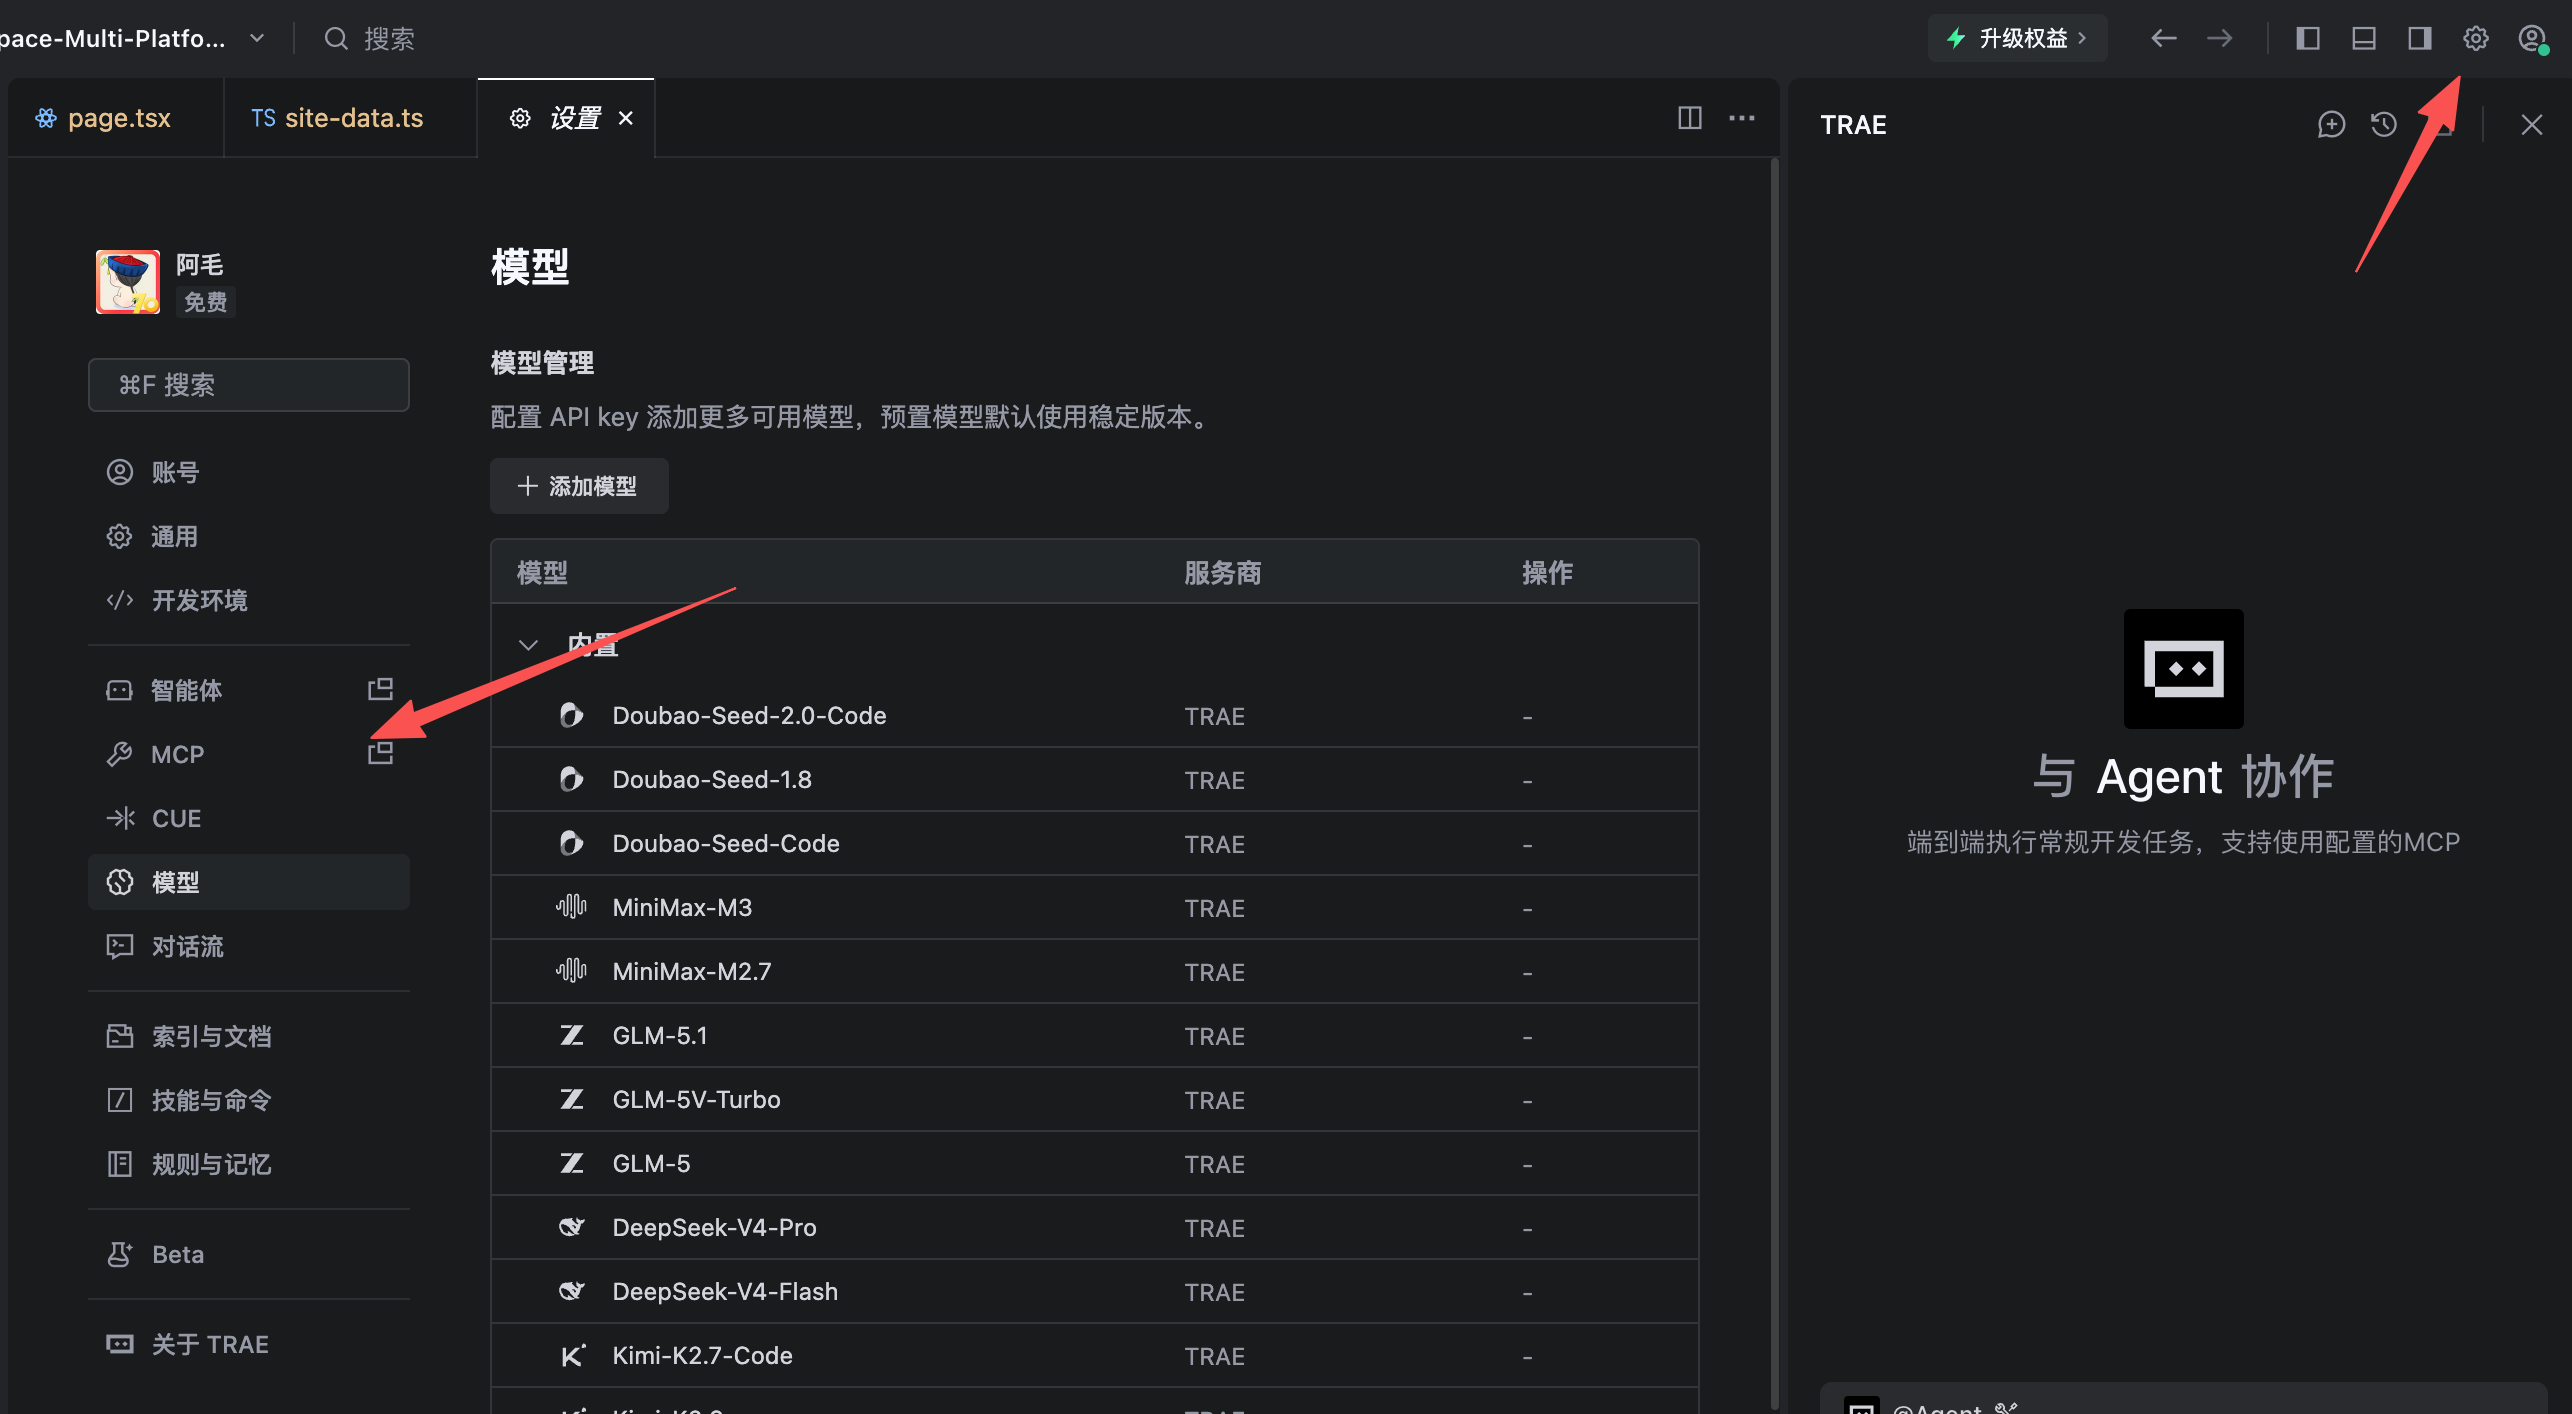Navigate forward with the right arrow
The image size is (2572, 1414).
point(2219,39)
